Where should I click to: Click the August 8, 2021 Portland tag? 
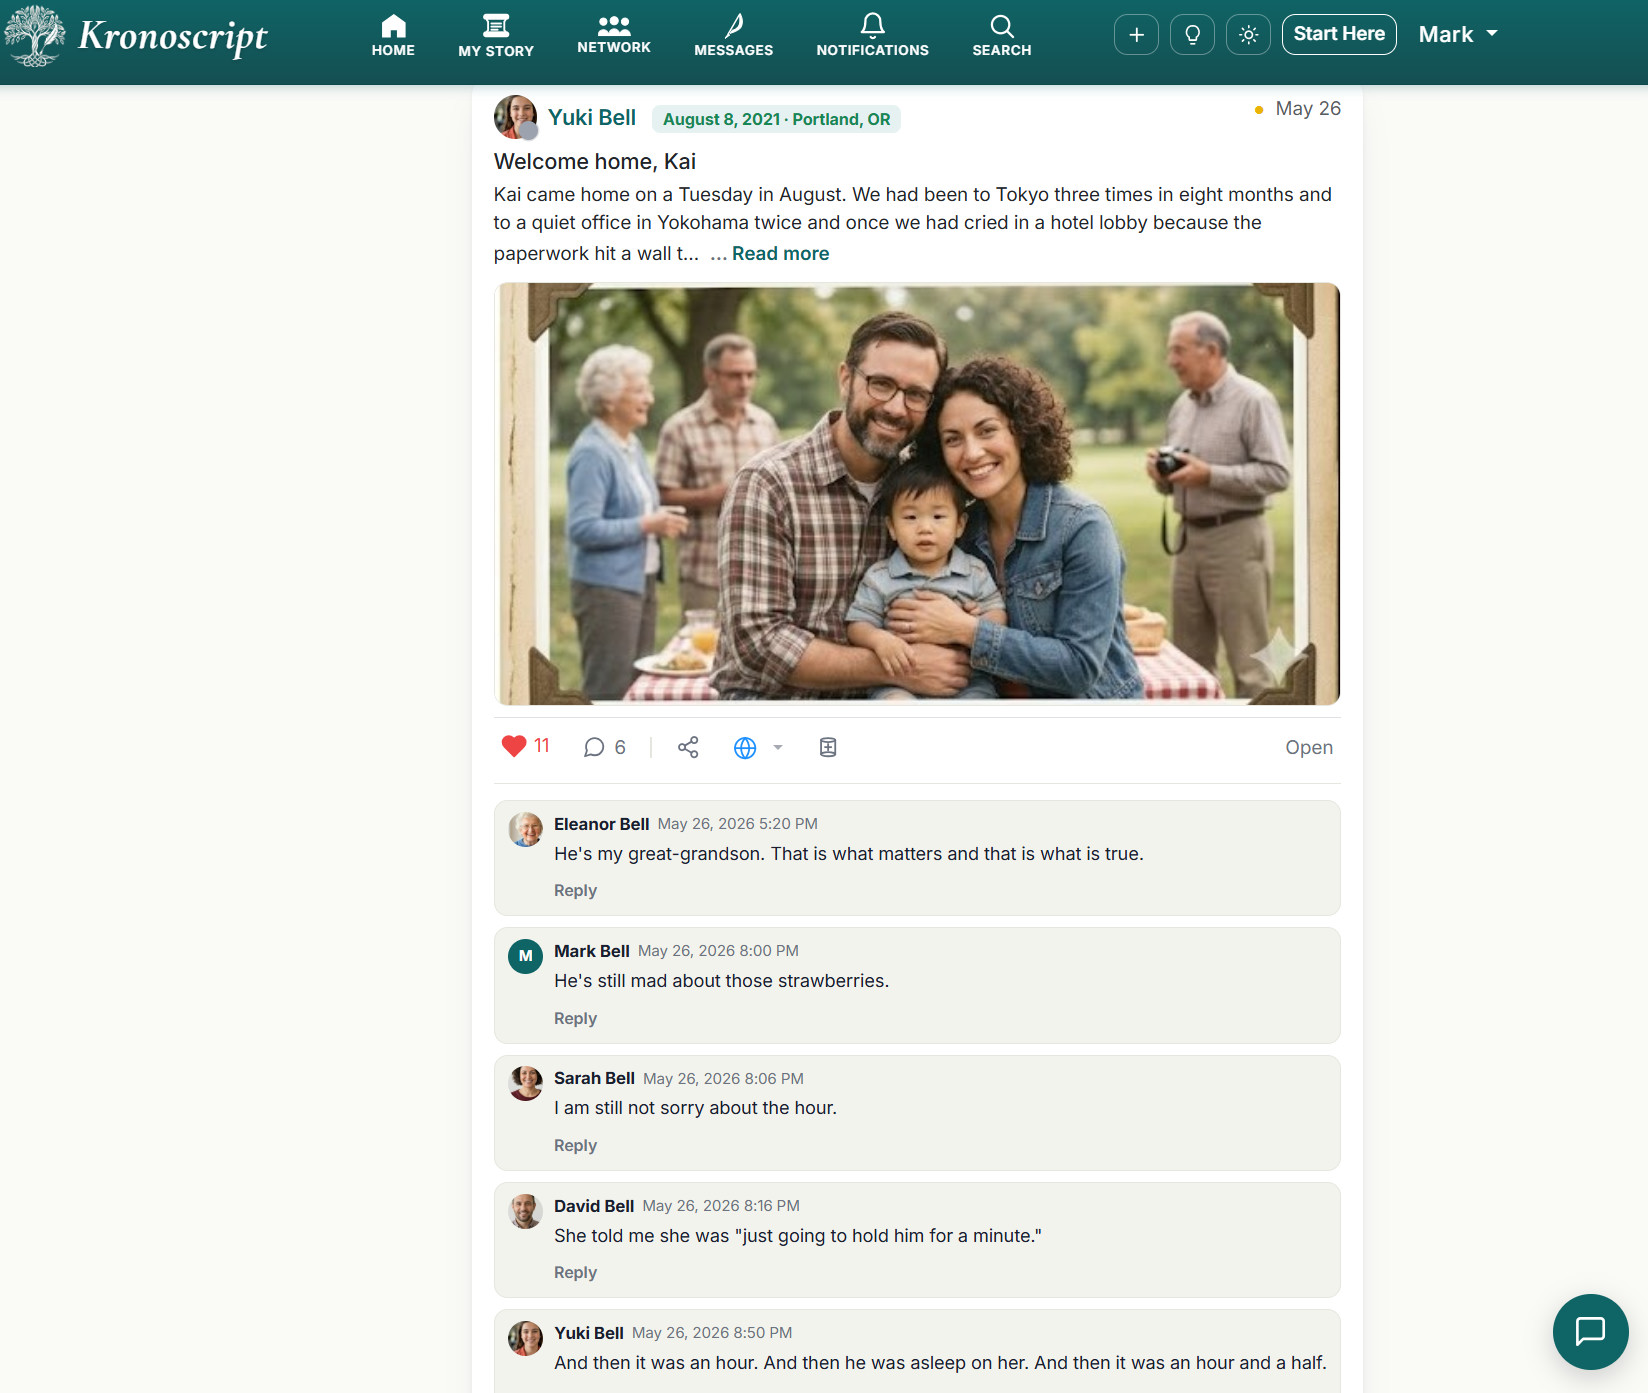[x=776, y=119]
